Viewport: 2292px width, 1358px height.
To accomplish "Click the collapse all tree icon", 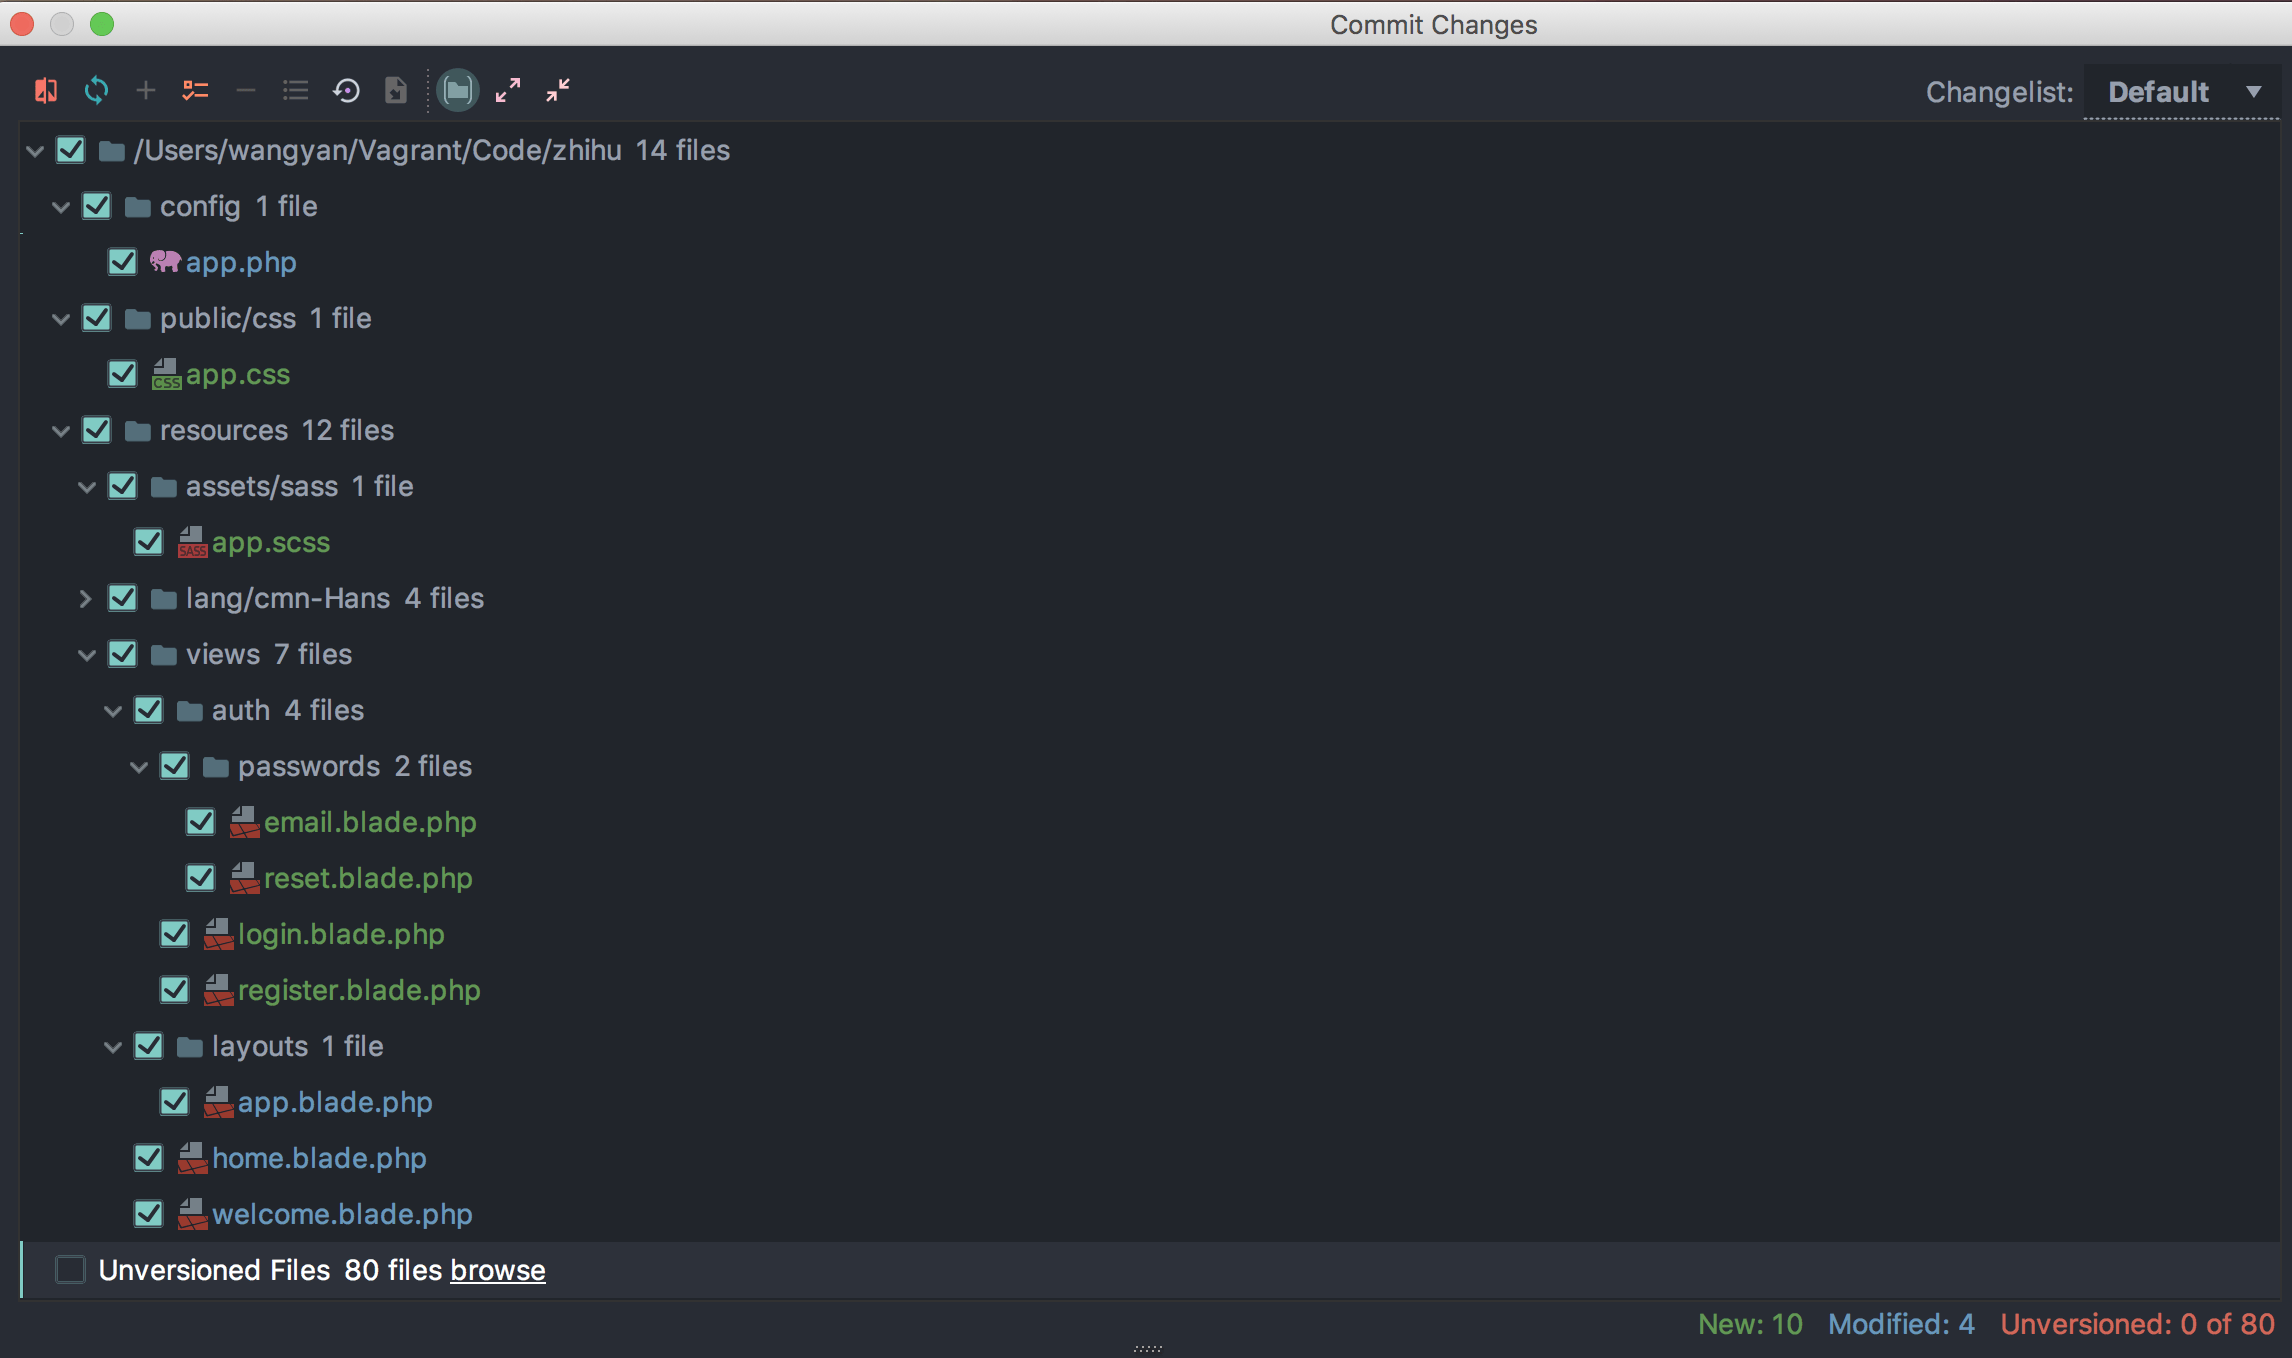I will coord(559,89).
